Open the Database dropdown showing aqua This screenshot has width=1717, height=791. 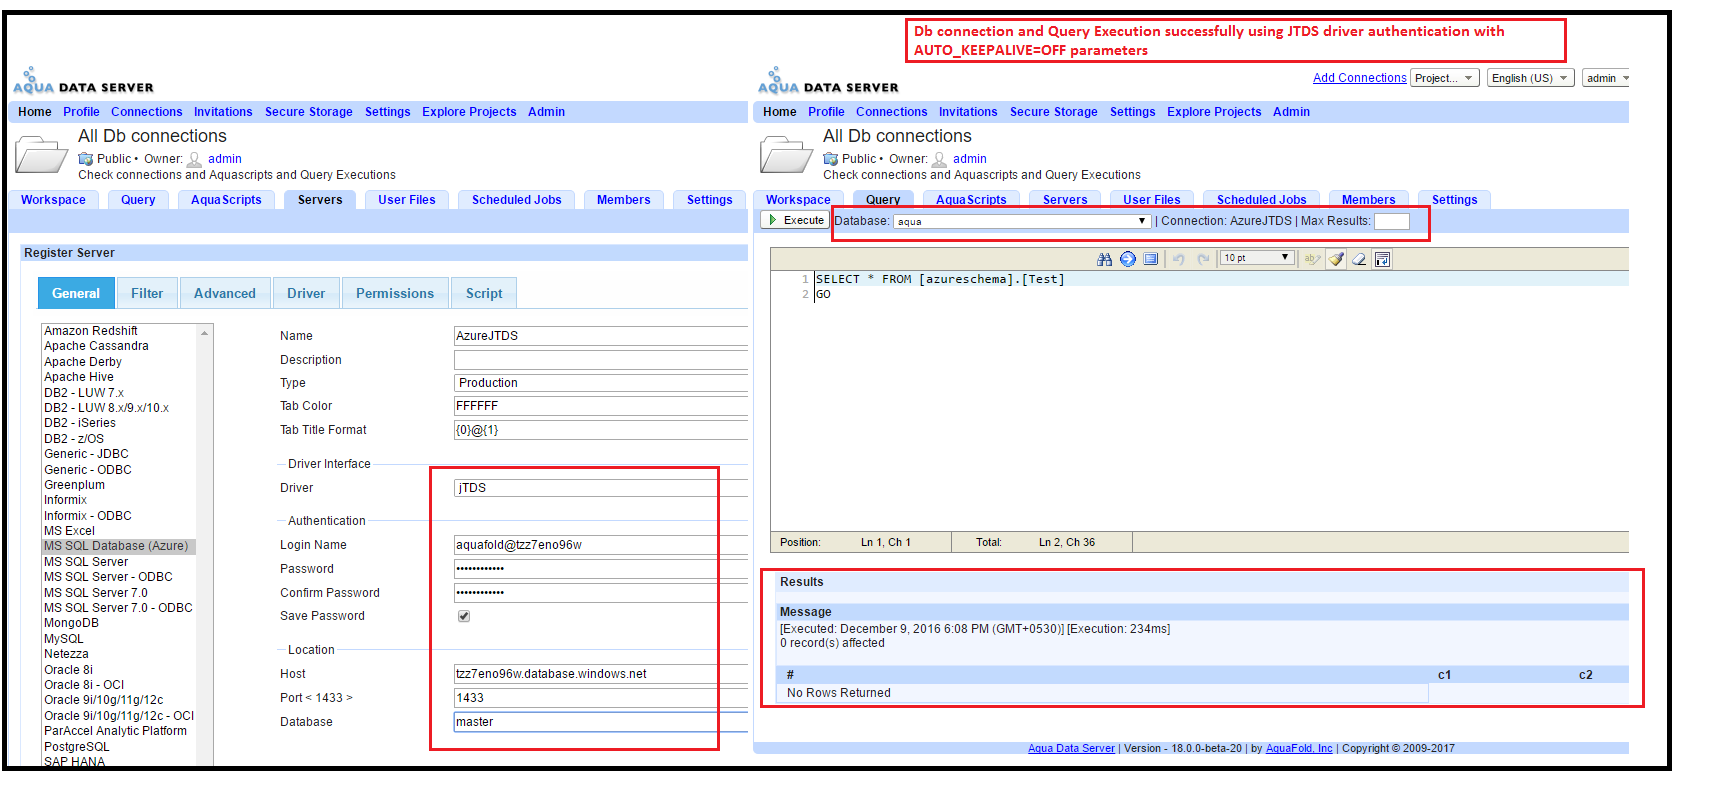pos(1021,221)
